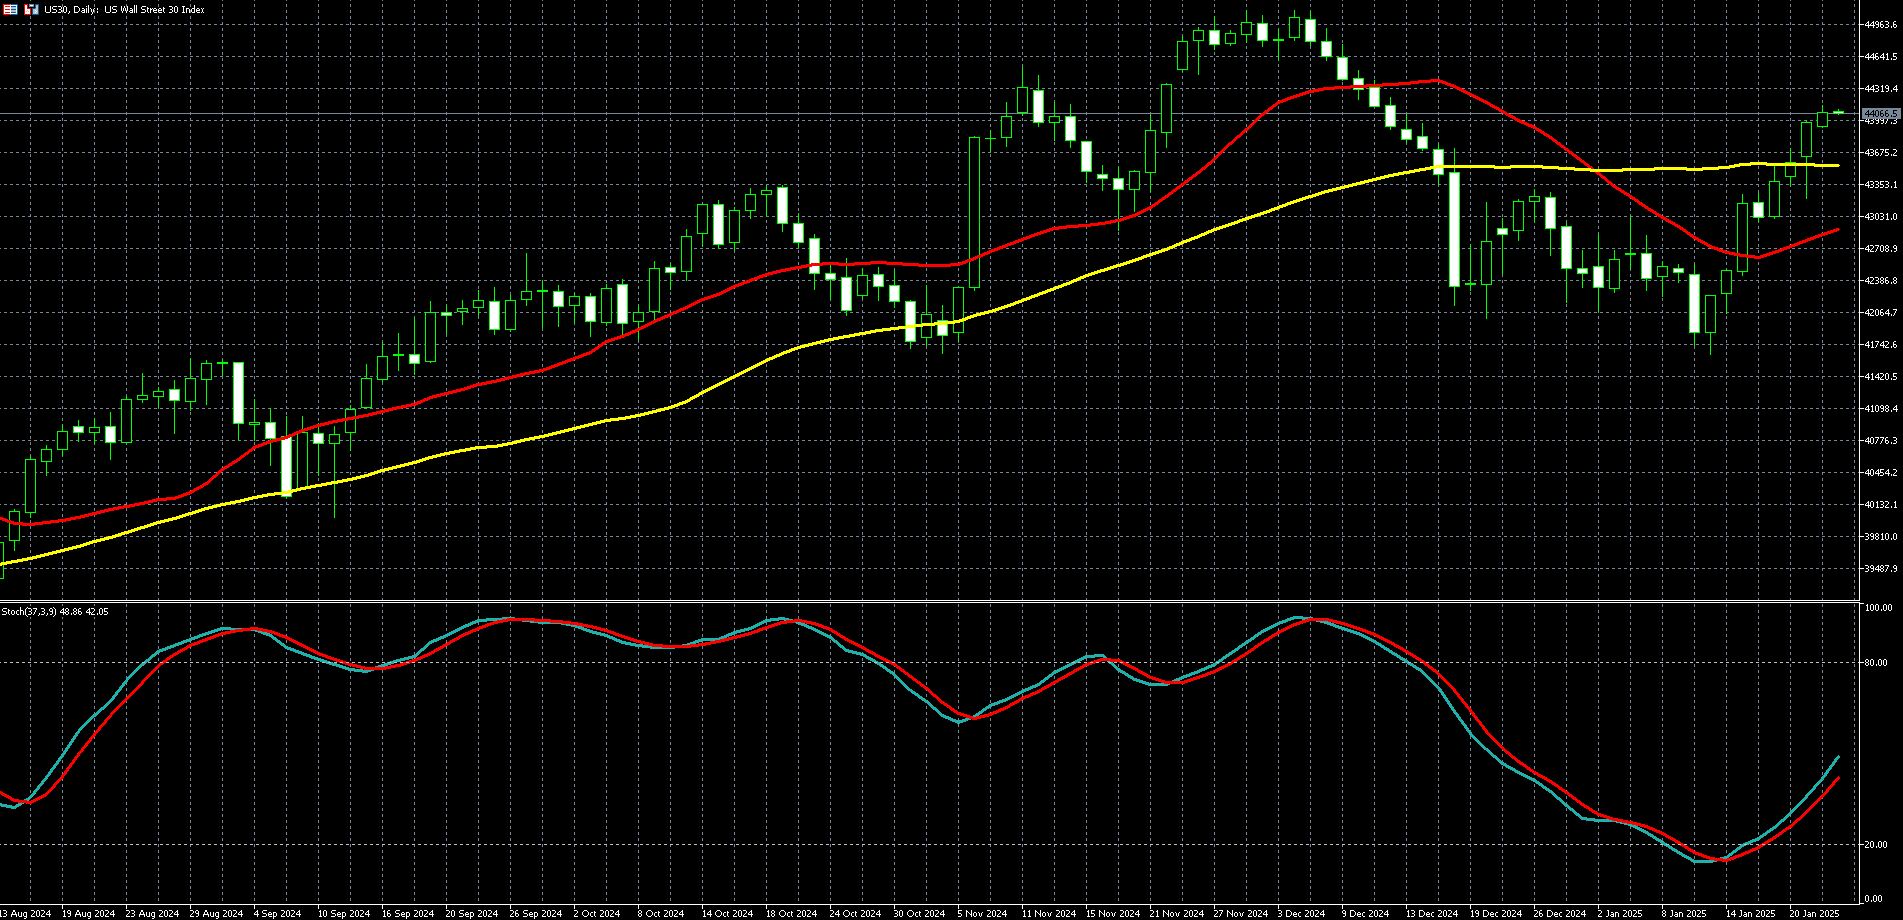Click the 5 Nov 2024 date label
This screenshot has height=920, width=1903.
pos(982,913)
